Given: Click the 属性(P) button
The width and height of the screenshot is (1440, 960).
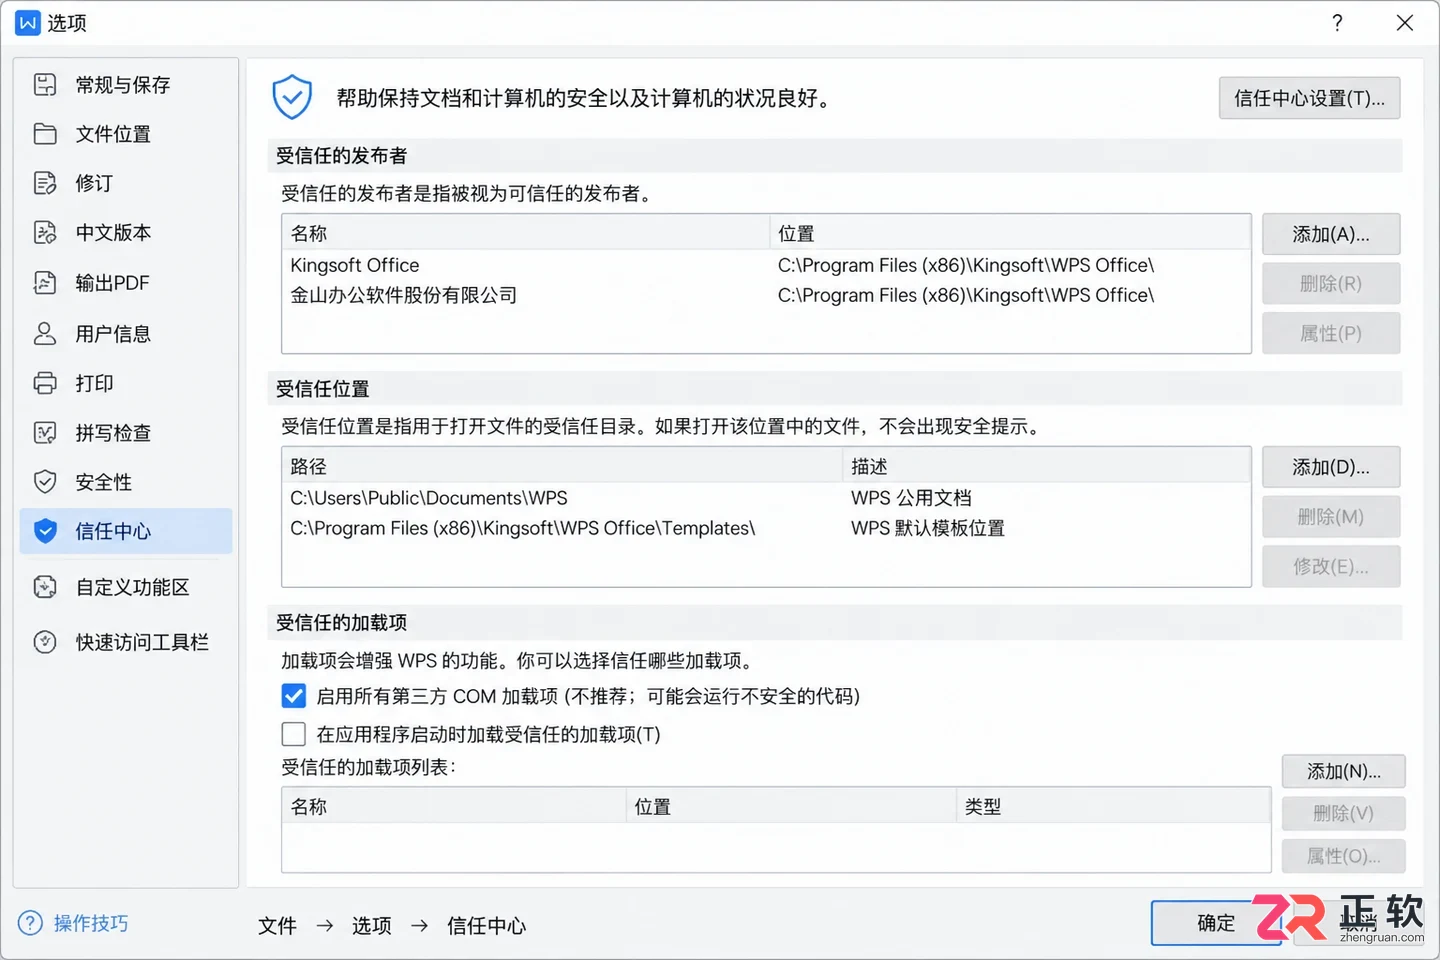Looking at the screenshot, I should pyautogui.click(x=1331, y=333).
